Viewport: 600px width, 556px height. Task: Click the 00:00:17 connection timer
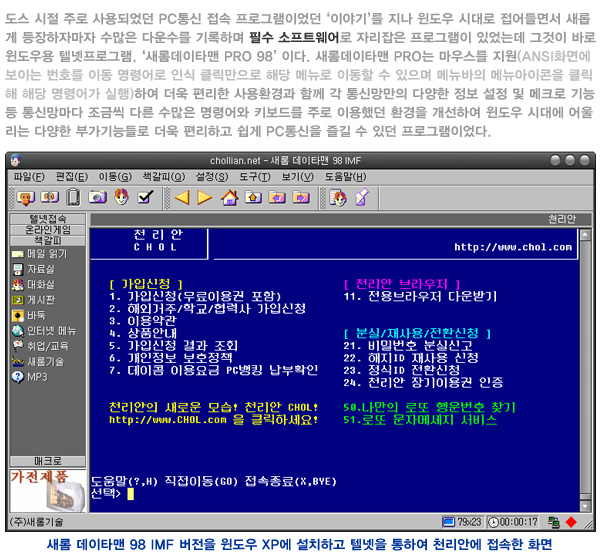coord(513,522)
